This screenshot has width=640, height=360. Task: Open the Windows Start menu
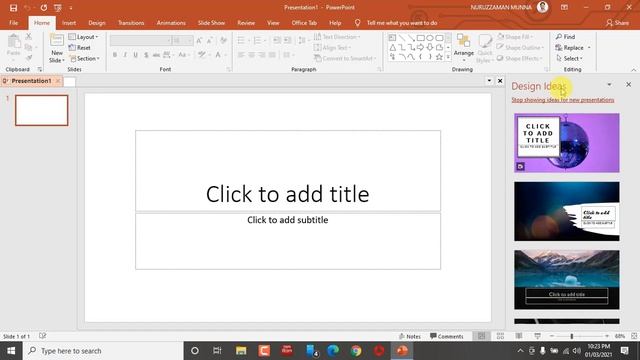point(11,351)
